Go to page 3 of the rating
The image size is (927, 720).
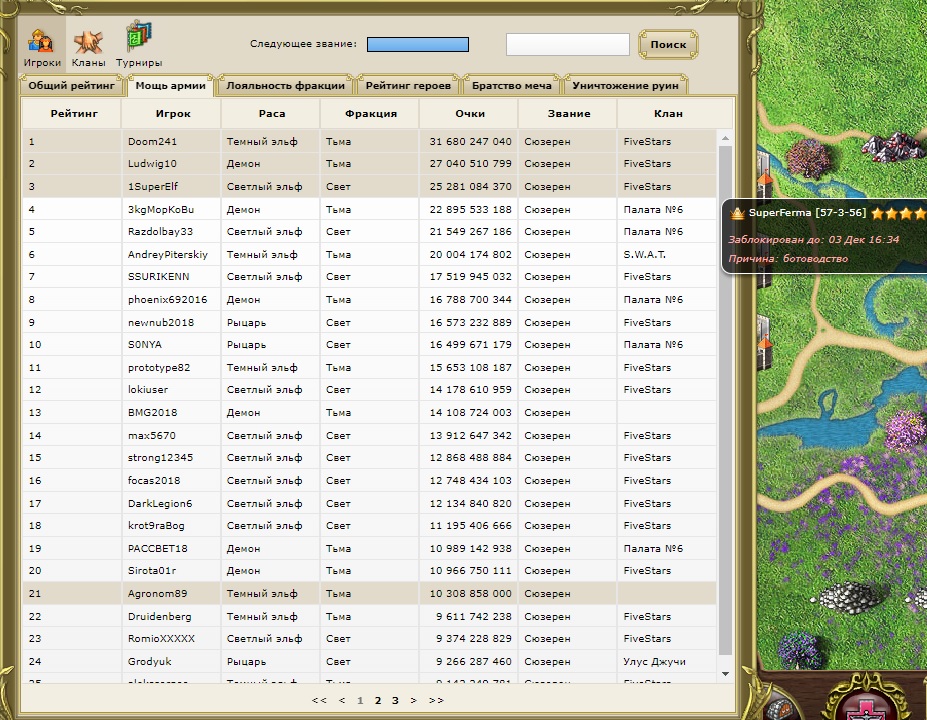(395, 701)
